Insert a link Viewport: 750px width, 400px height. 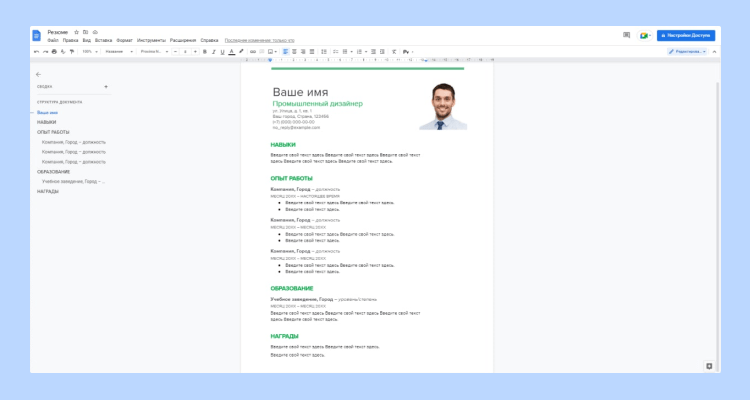[253, 52]
